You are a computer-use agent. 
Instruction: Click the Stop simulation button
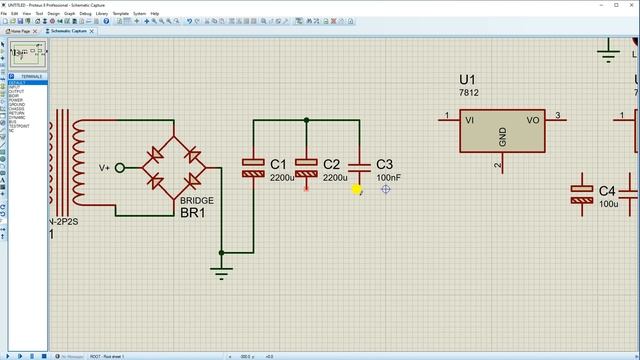pyautogui.click(x=44, y=356)
